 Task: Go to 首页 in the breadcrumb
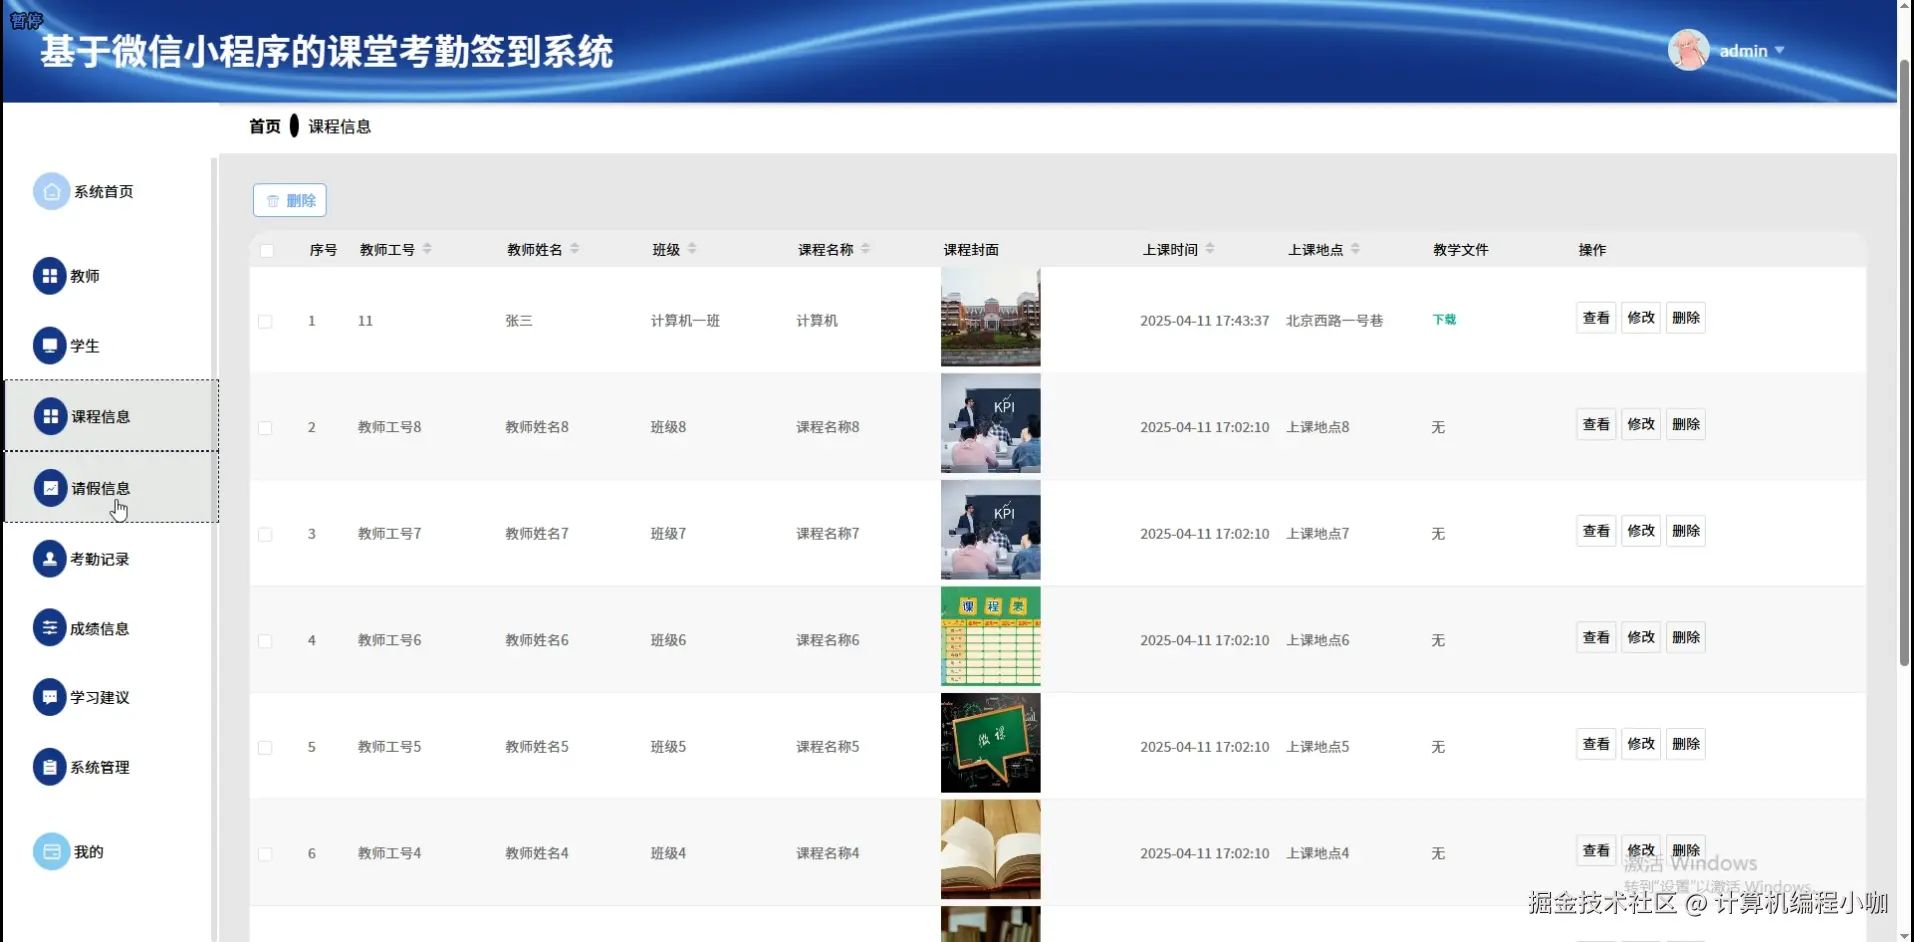point(263,125)
